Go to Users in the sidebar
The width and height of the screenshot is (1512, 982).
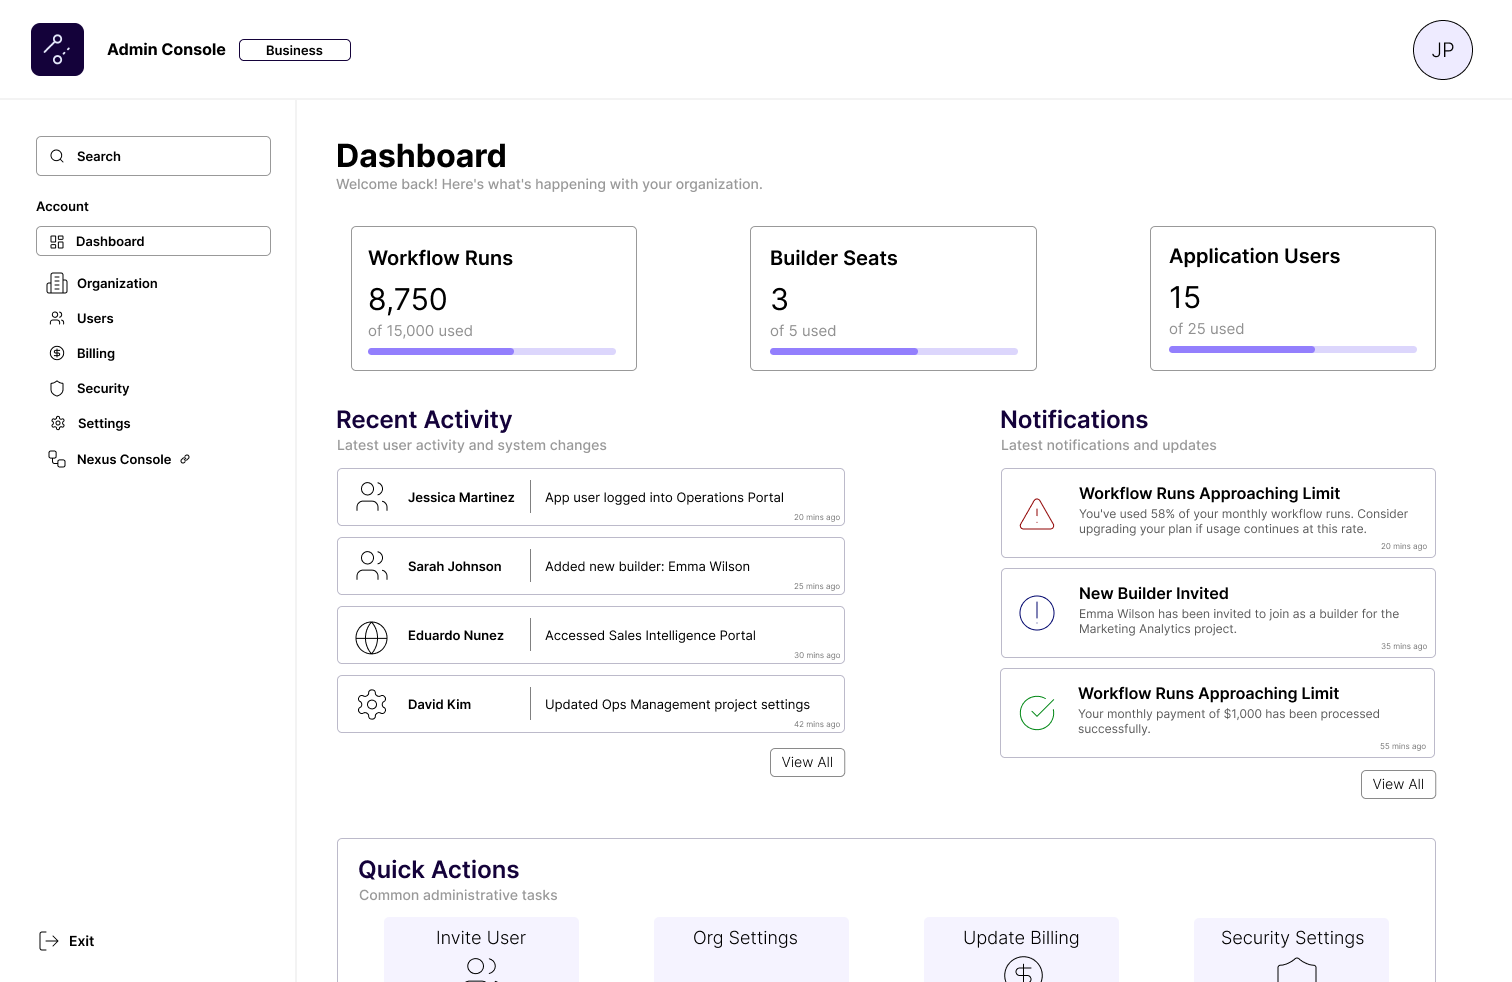[x=95, y=319]
